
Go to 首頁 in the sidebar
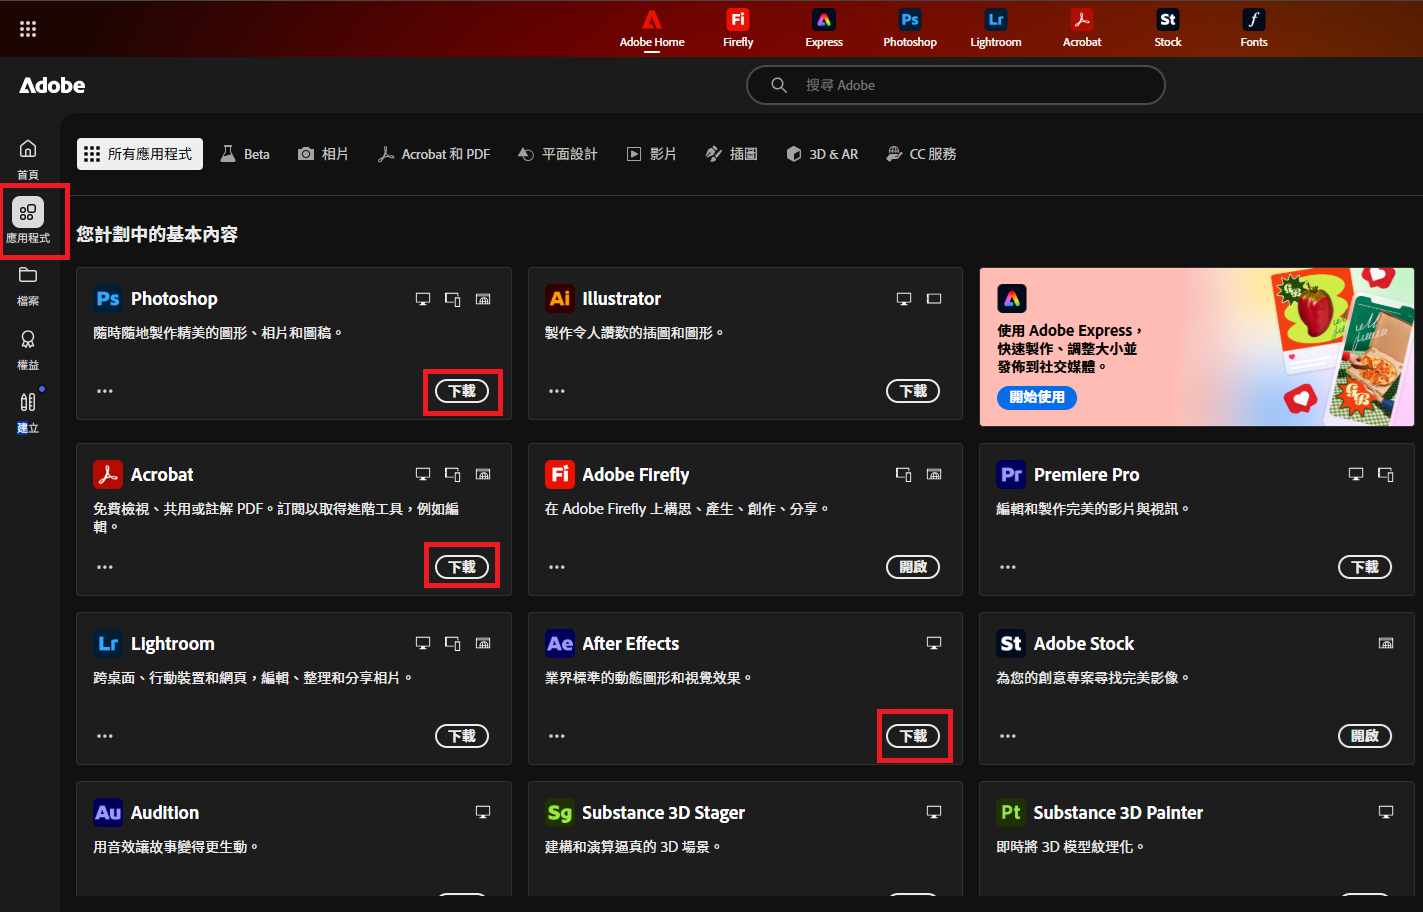tap(28, 158)
